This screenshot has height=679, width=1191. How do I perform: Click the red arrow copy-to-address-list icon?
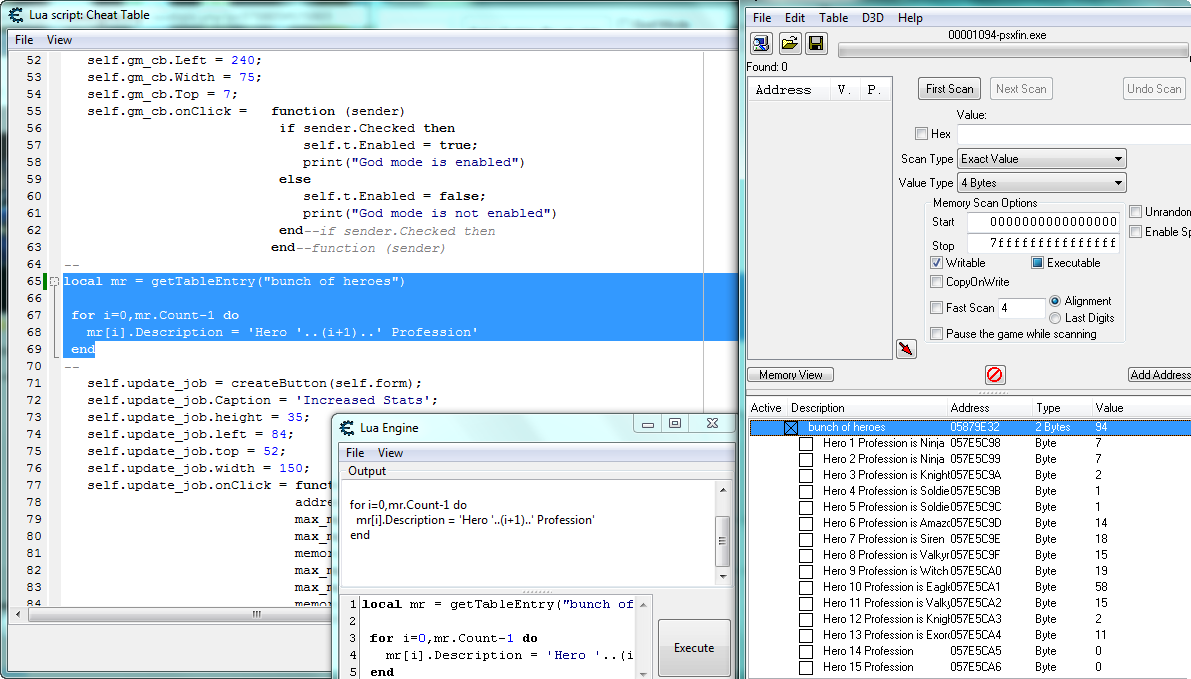(906, 349)
